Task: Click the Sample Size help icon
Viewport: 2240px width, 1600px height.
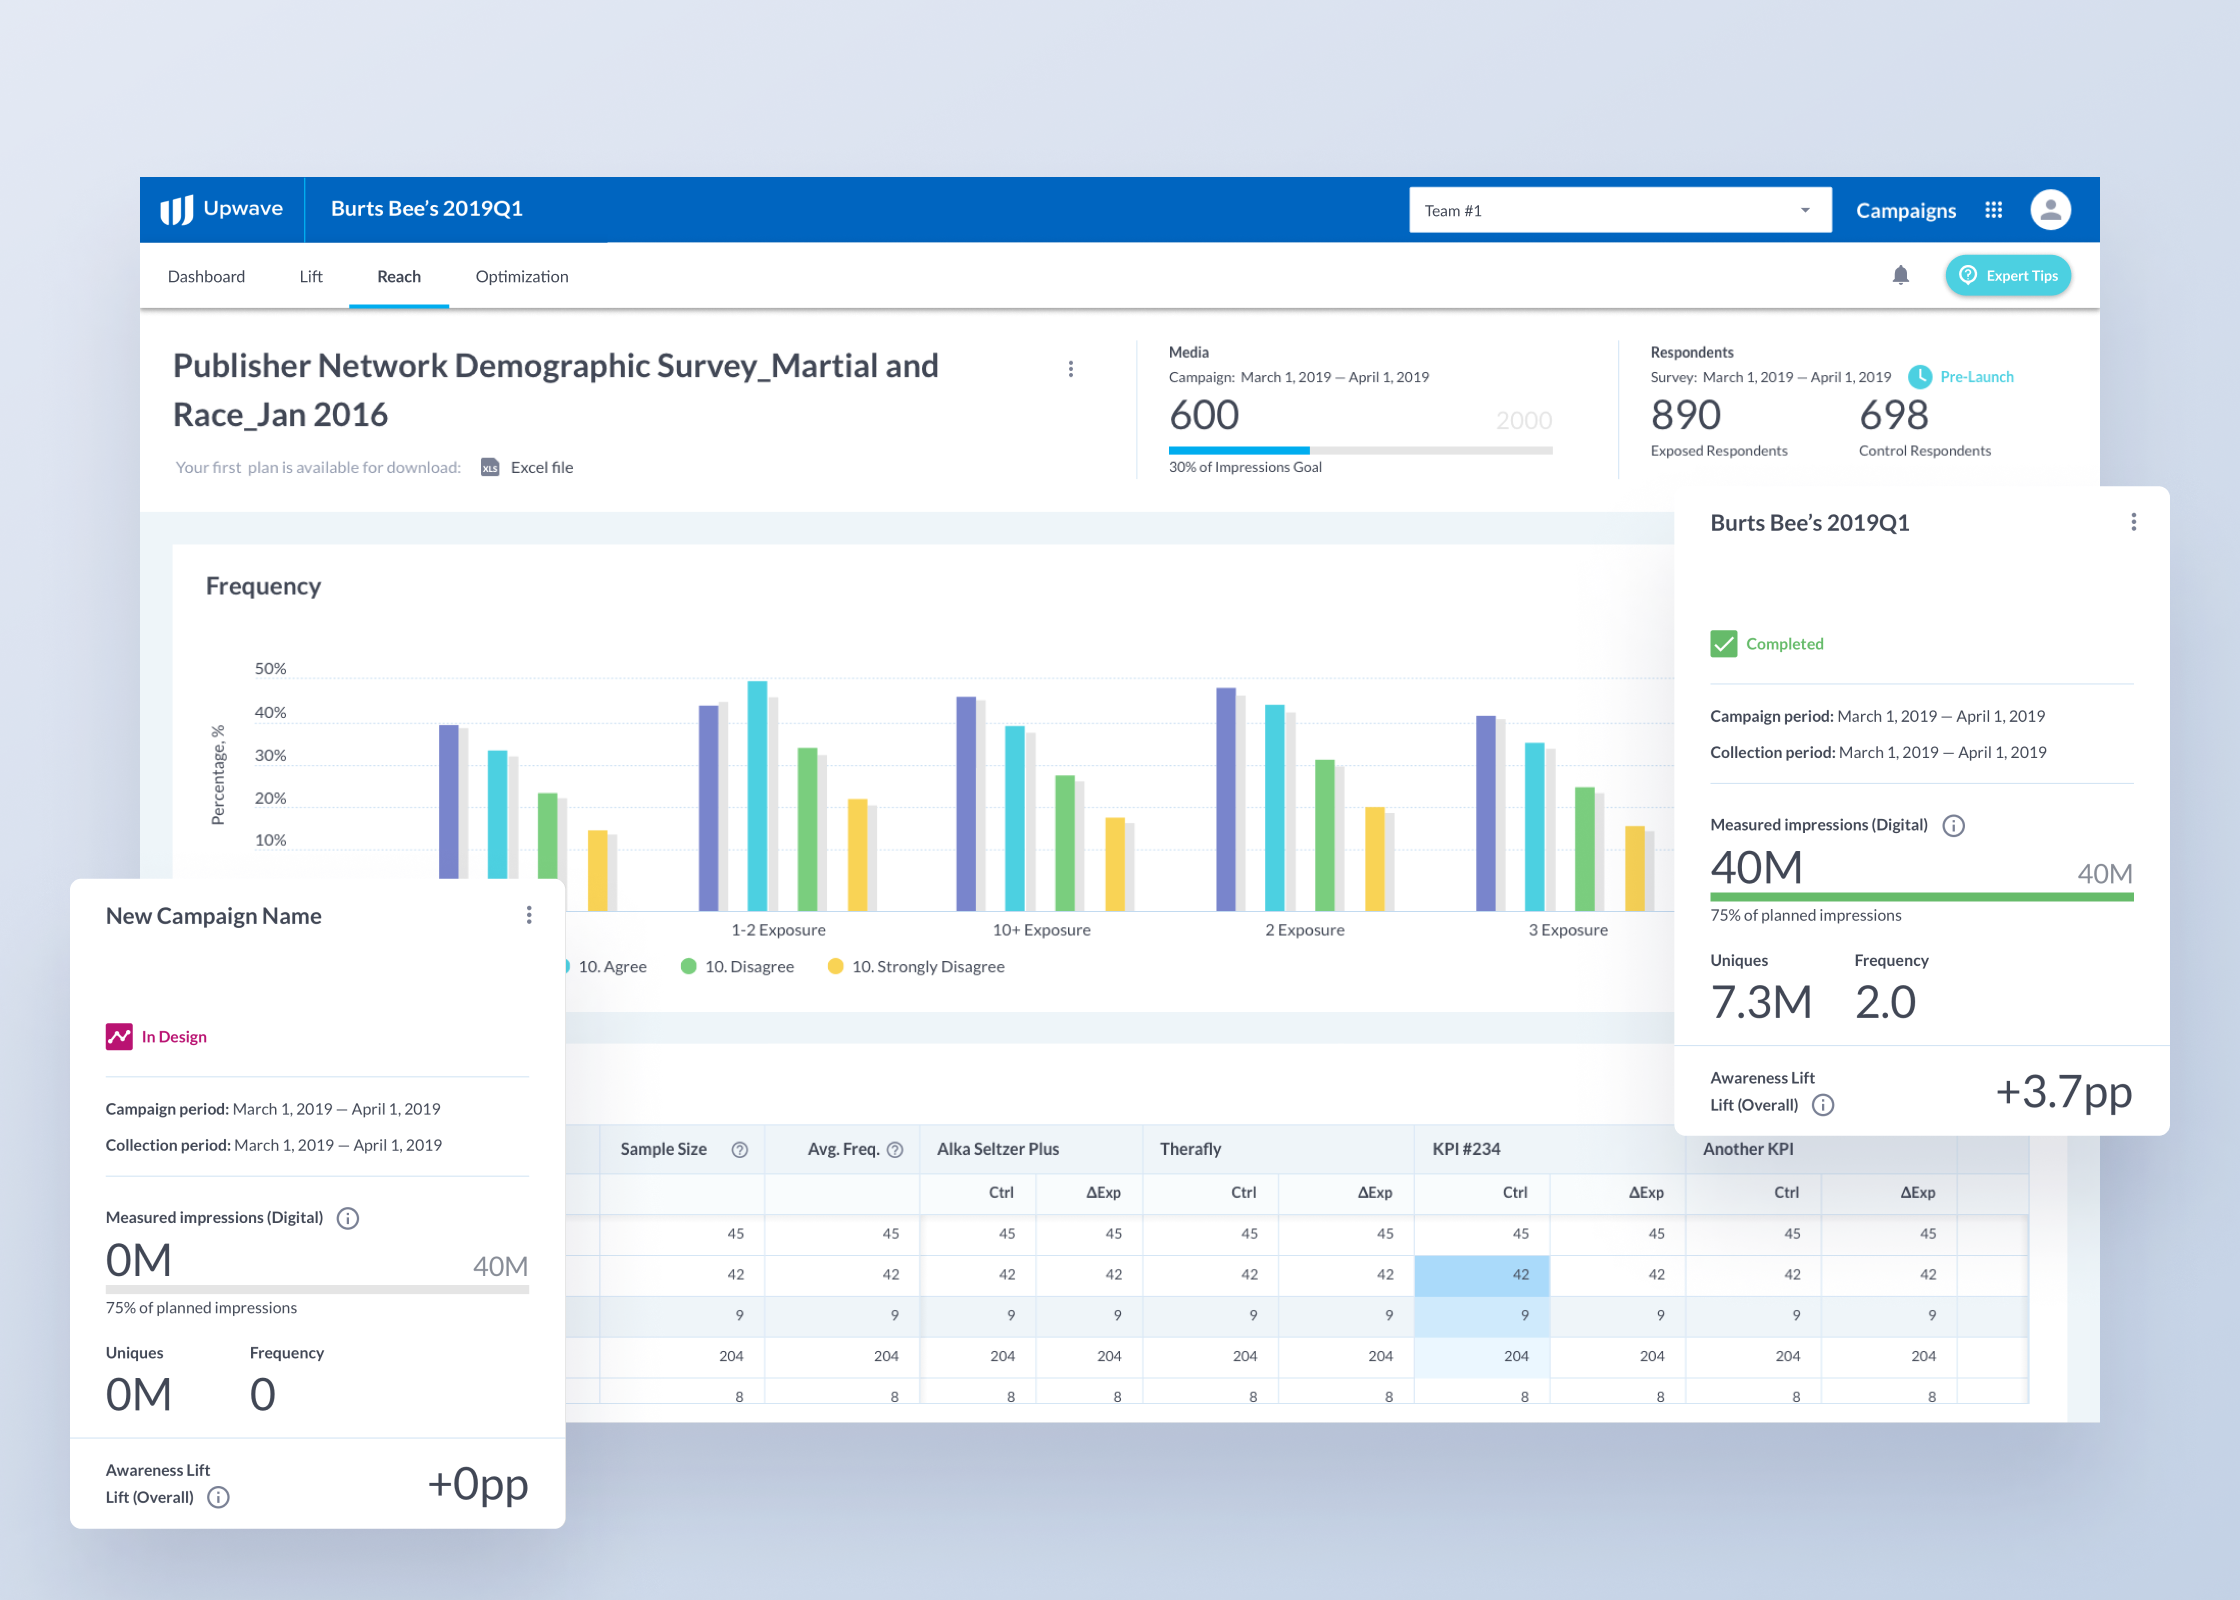Action: click(739, 1150)
